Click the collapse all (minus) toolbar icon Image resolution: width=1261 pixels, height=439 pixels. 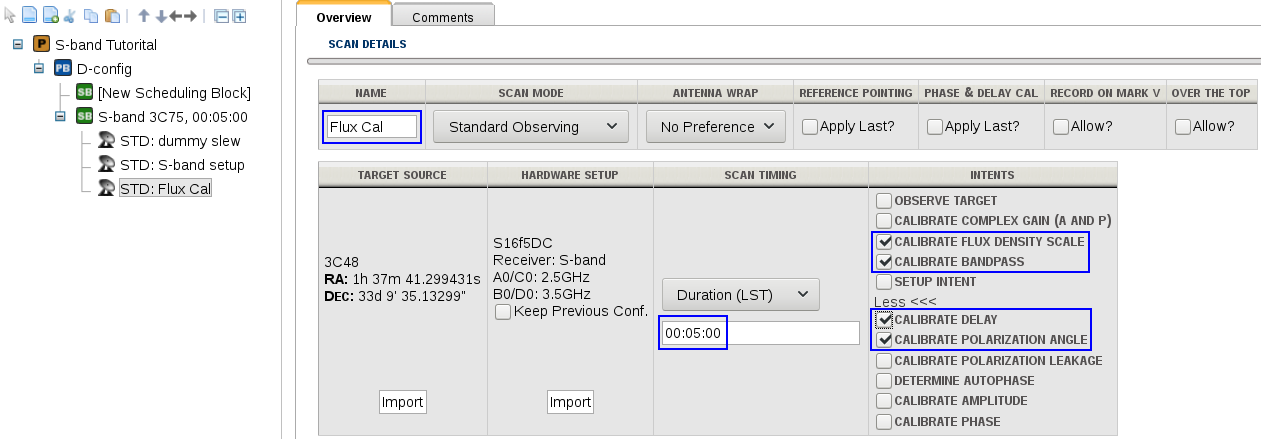click(x=222, y=16)
